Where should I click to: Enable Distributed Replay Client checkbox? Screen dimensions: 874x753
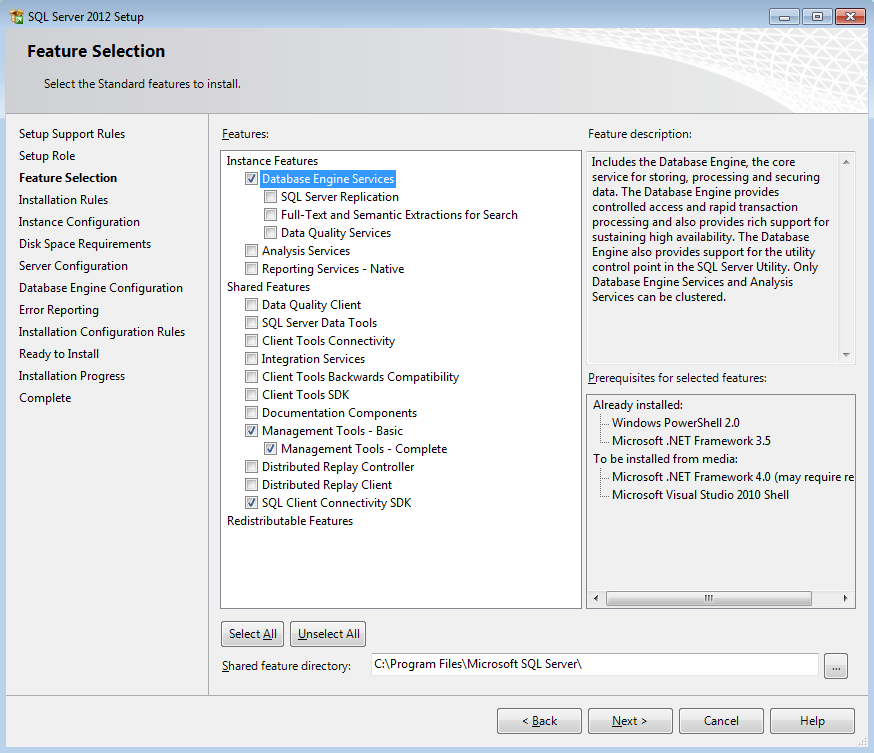click(251, 484)
